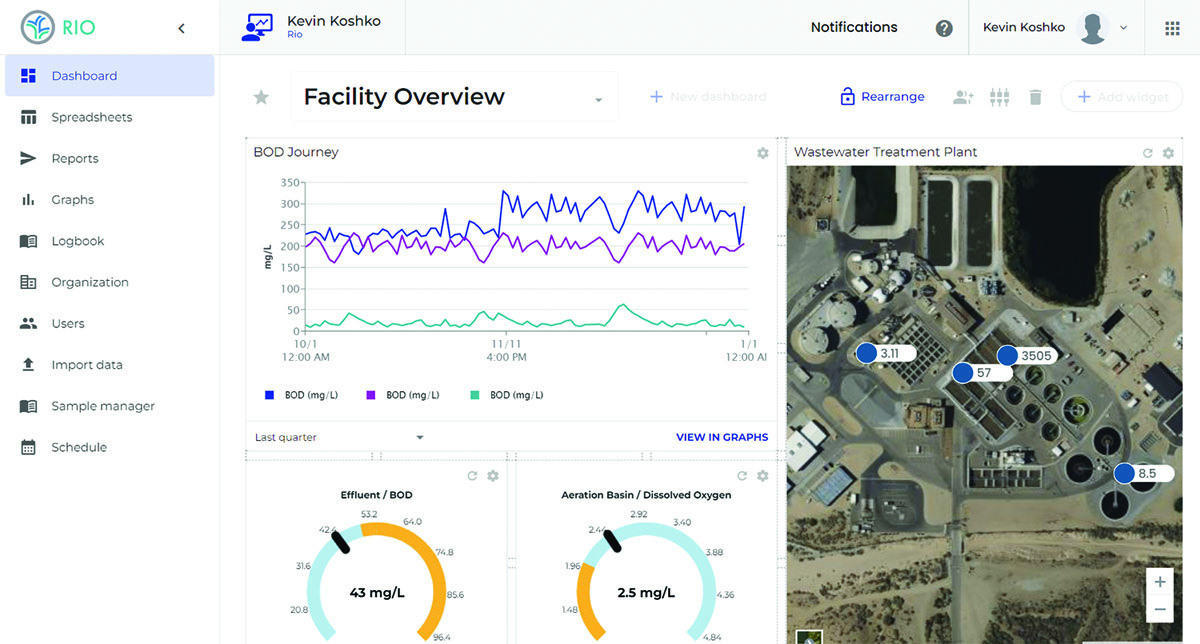Open the help question mark icon
The width and height of the screenshot is (1200, 644).
click(944, 28)
